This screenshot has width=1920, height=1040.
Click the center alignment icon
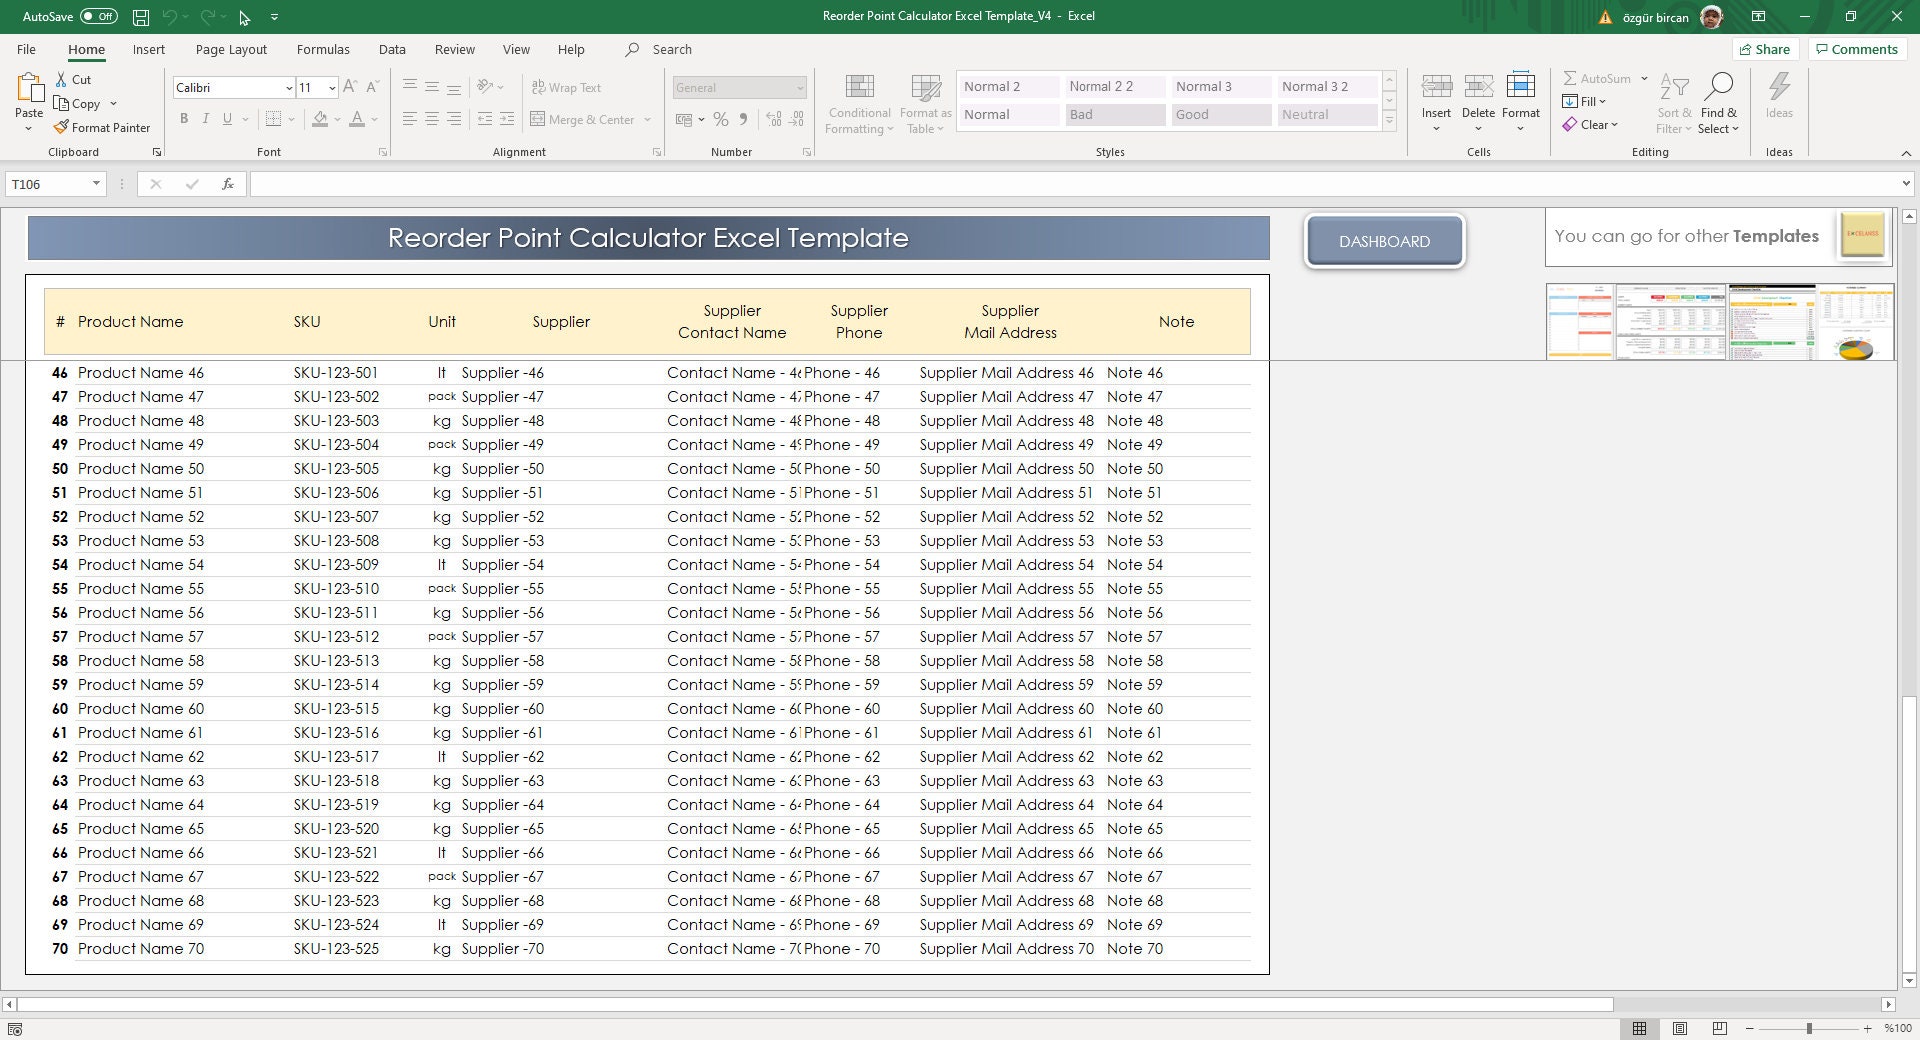point(432,119)
